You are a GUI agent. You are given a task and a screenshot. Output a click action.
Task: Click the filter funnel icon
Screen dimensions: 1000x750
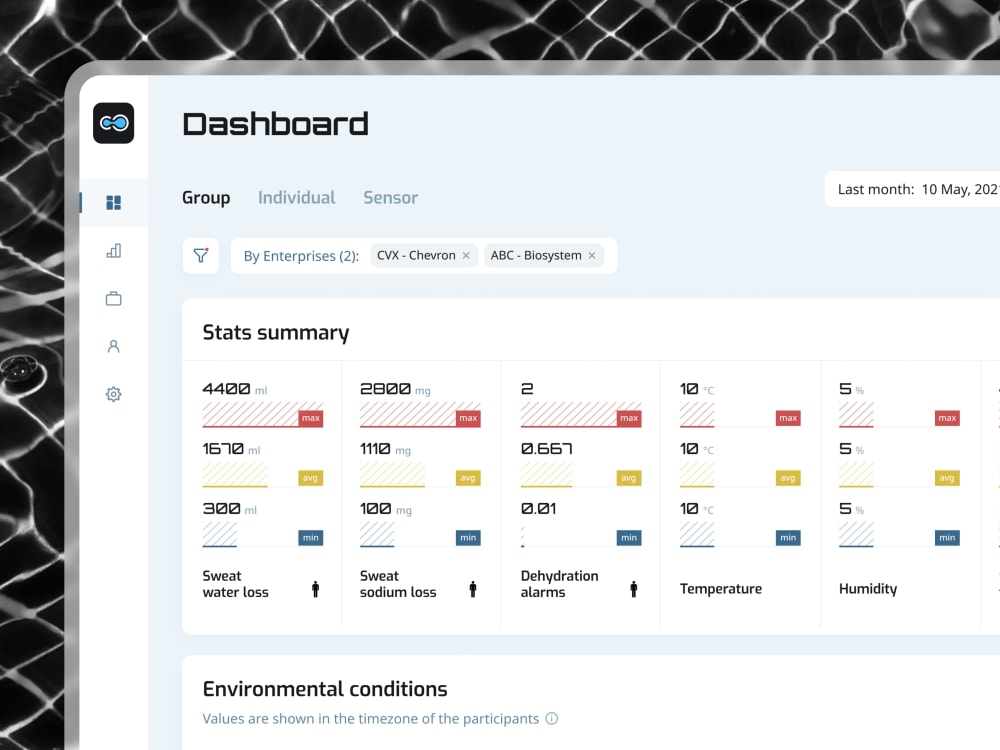[201, 256]
